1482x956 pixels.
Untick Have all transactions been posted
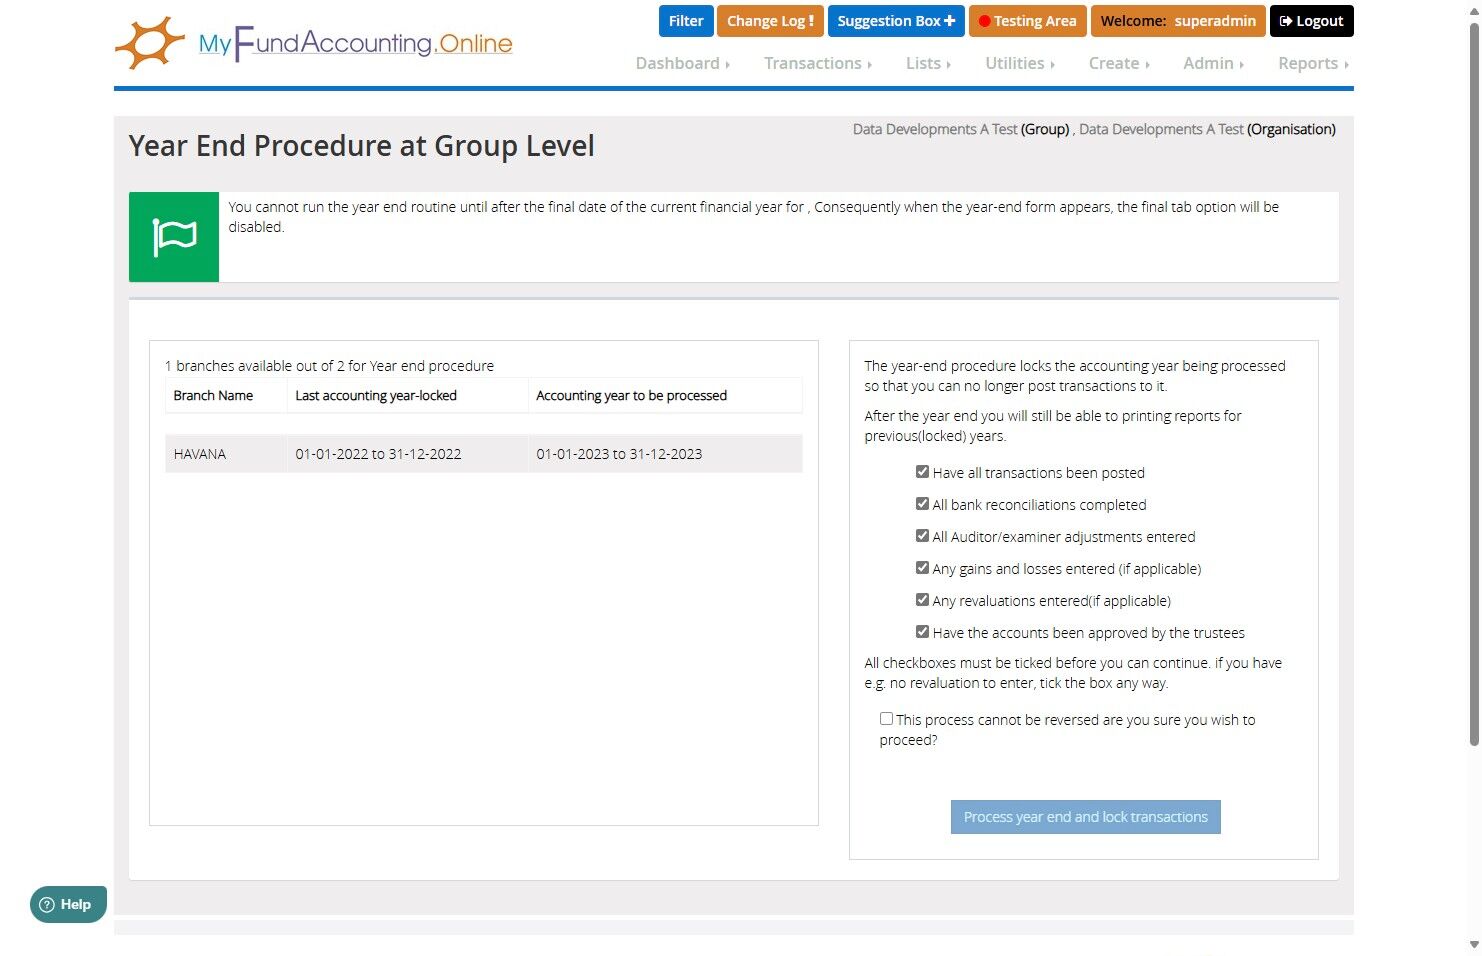coord(922,472)
